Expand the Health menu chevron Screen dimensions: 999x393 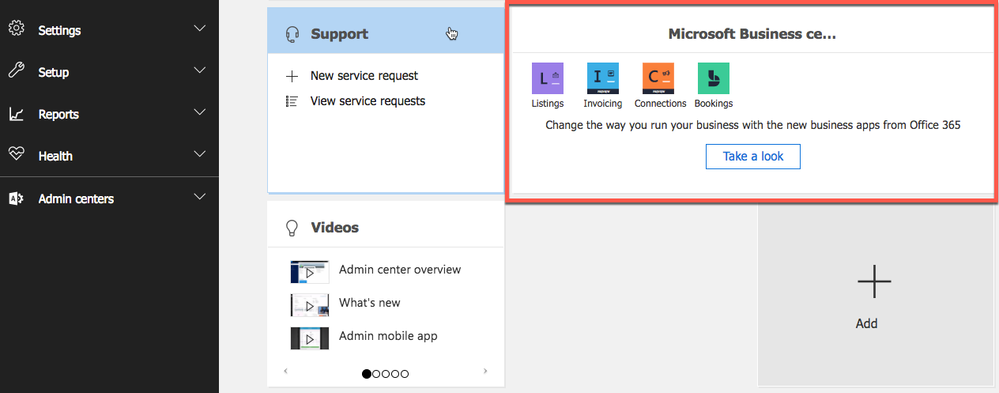click(x=200, y=154)
